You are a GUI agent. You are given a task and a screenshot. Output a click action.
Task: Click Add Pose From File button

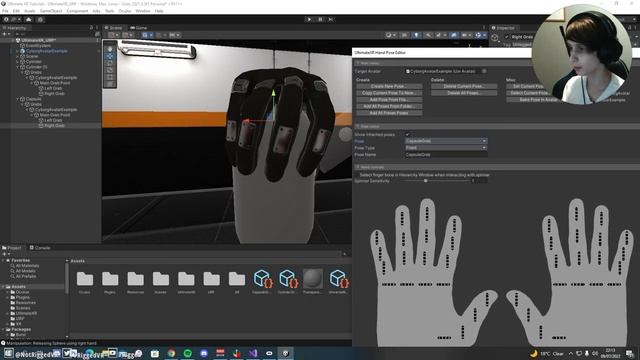pos(389,100)
